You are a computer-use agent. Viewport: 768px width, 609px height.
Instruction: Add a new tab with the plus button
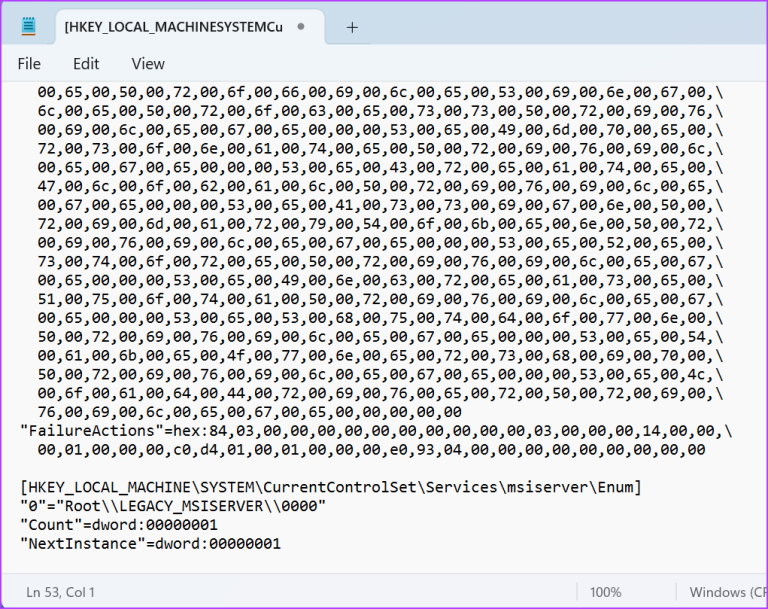(x=351, y=27)
